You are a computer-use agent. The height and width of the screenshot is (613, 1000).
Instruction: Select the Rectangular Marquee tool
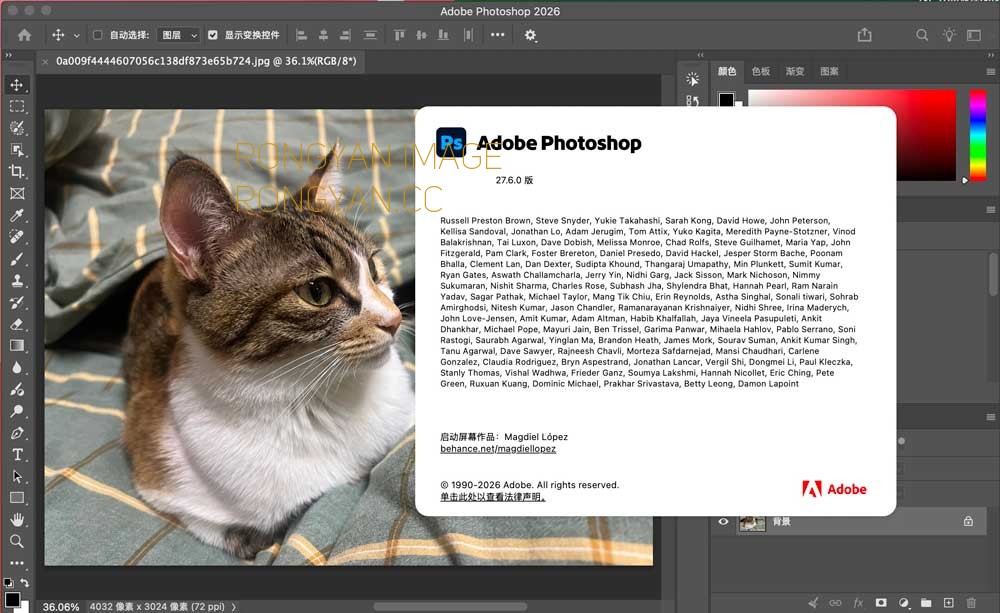tap(17, 107)
